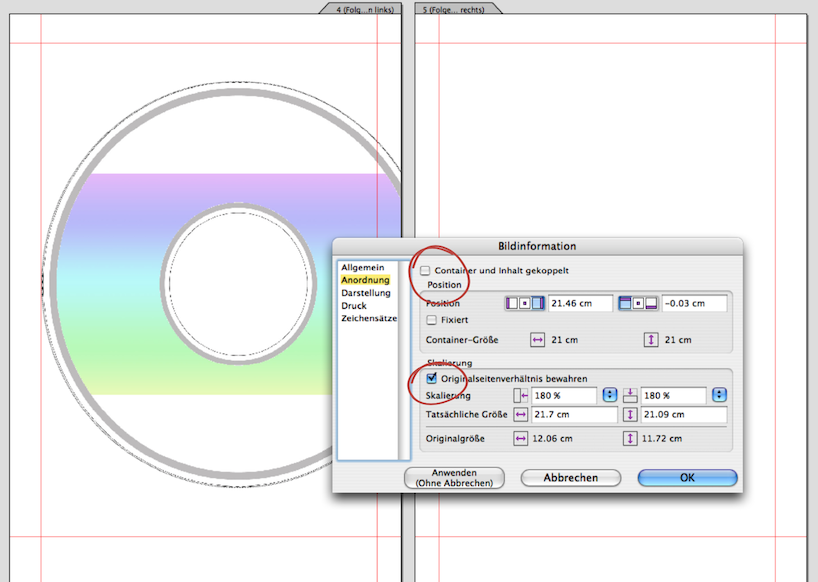This screenshot has width=818, height=582.
Task: Select Allgemein in the category list
Action: tap(362, 268)
